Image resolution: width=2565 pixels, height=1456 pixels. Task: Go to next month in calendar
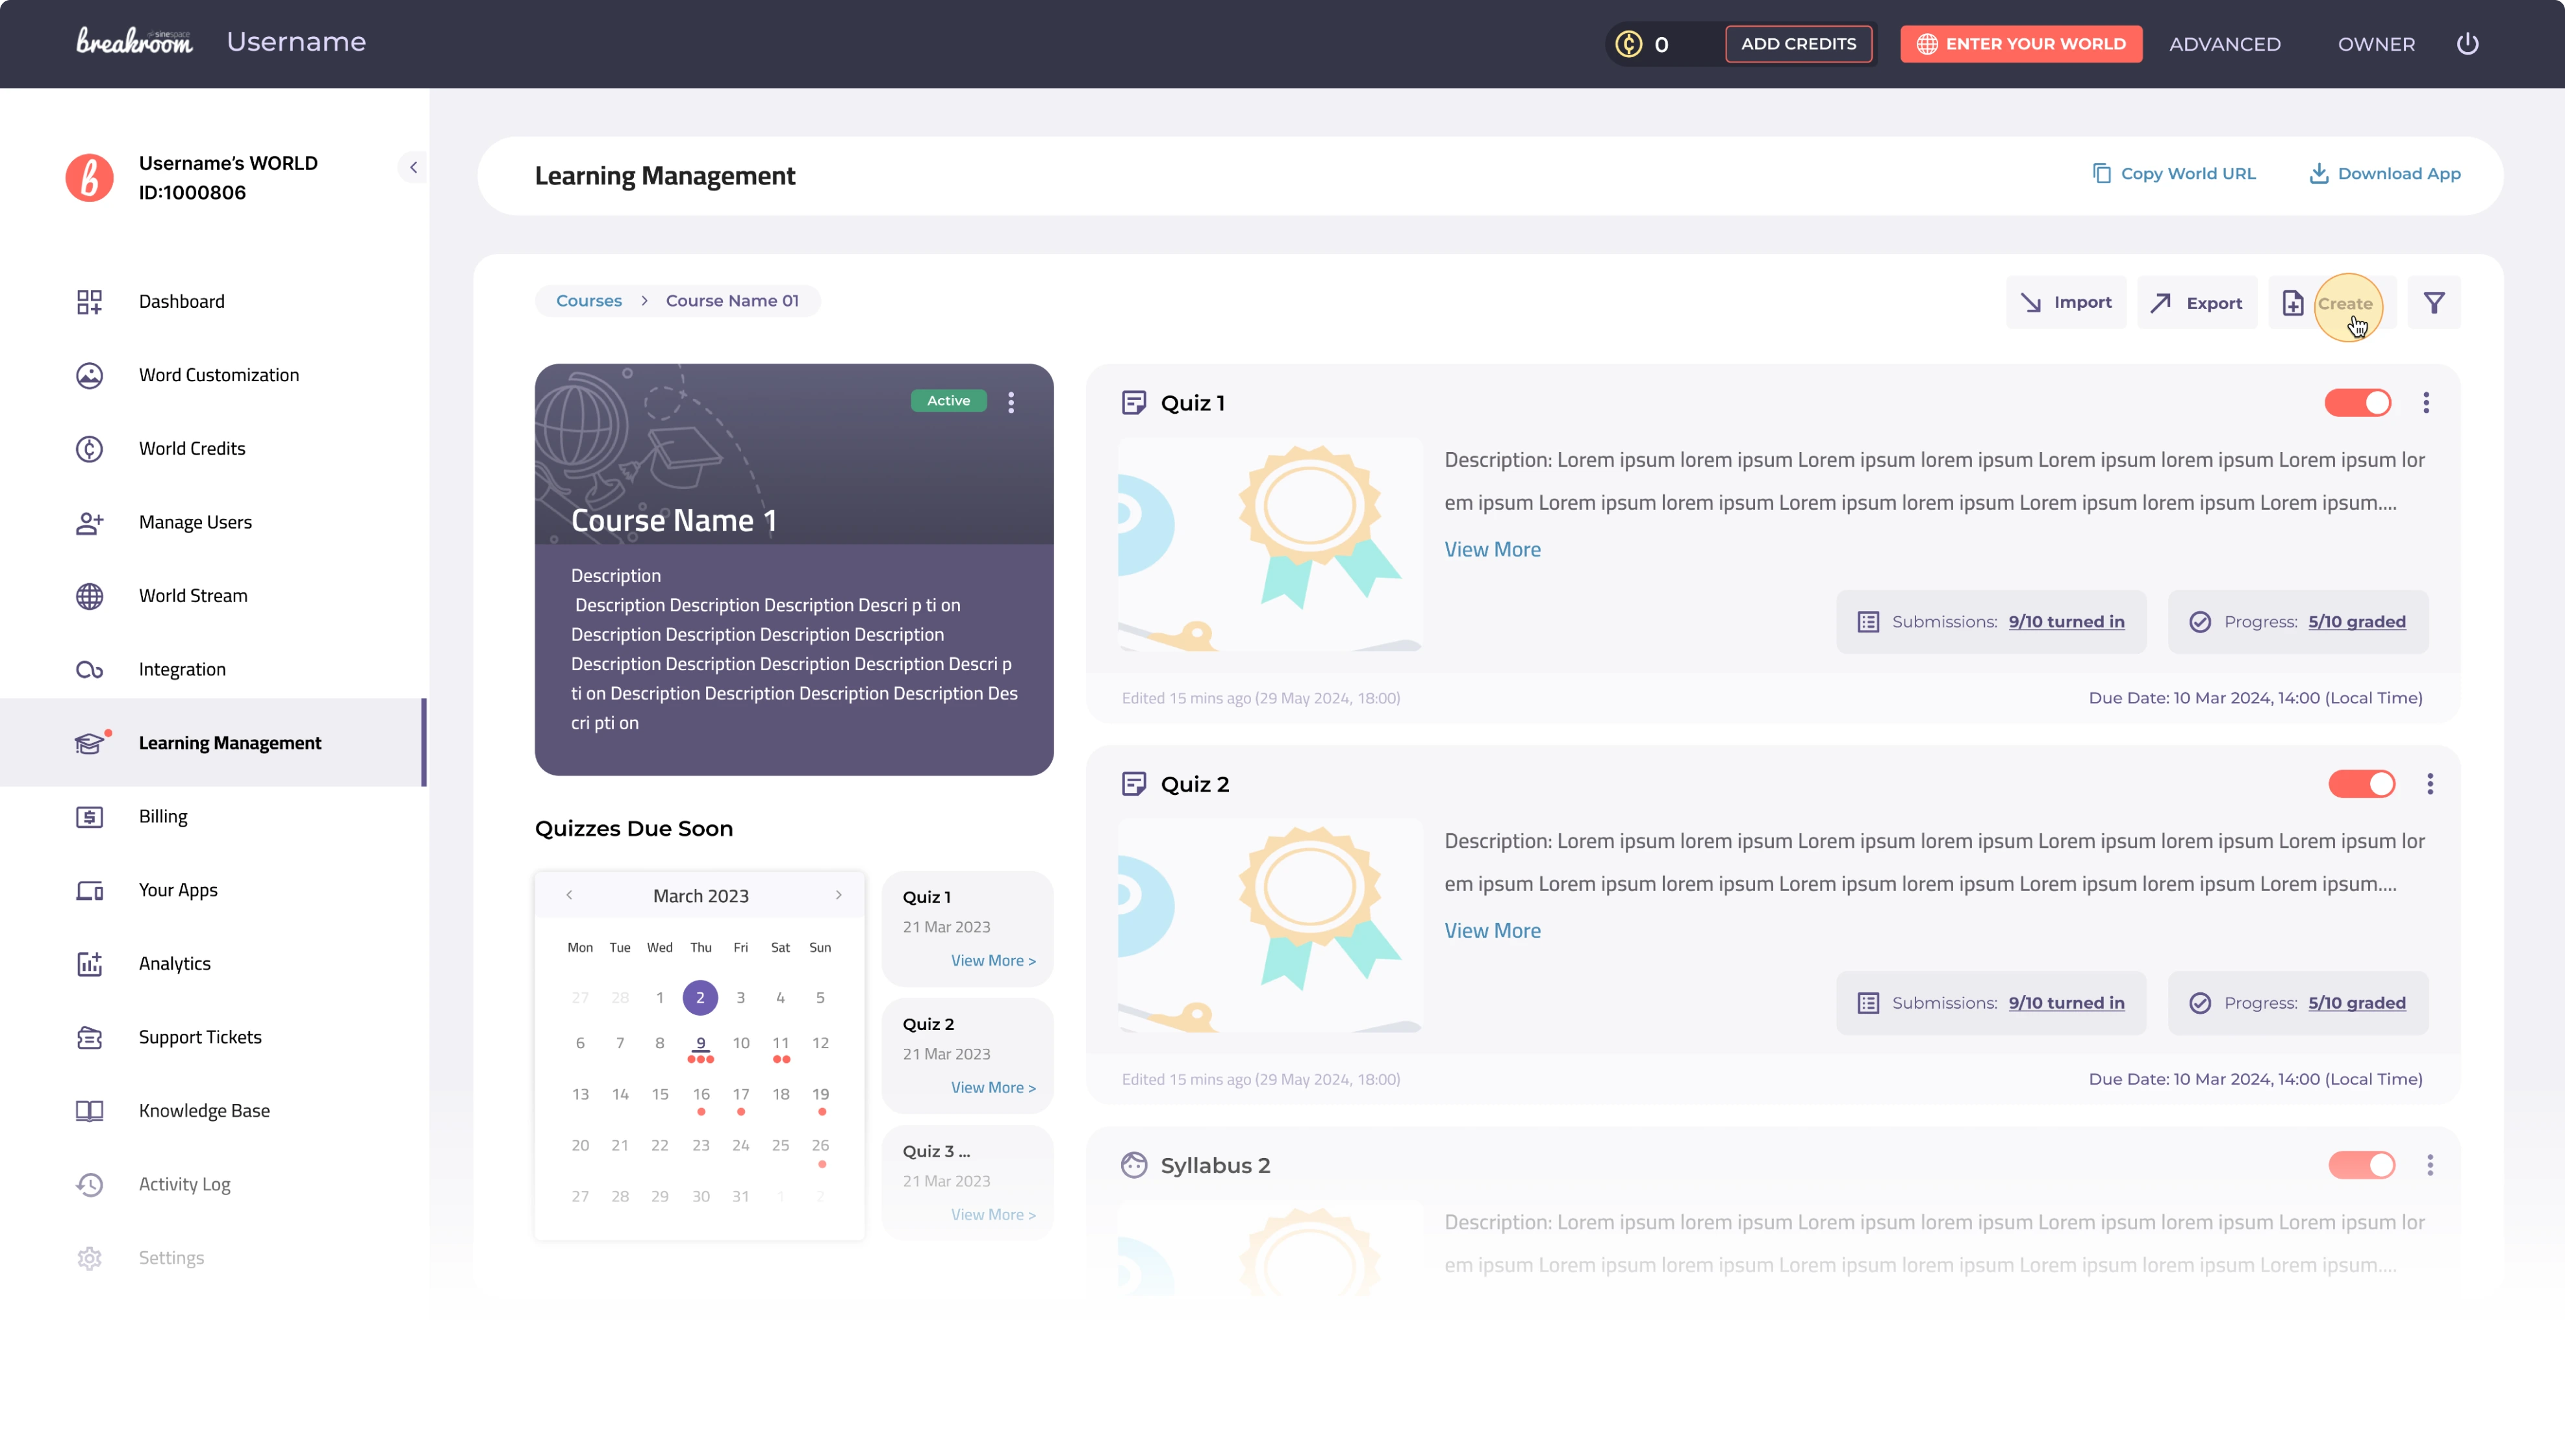838,895
